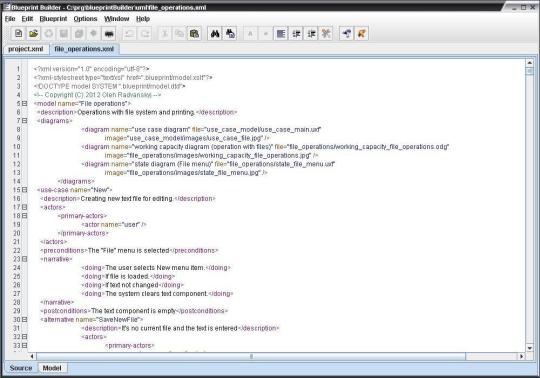Click the Format text lines icon

(281, 34)
